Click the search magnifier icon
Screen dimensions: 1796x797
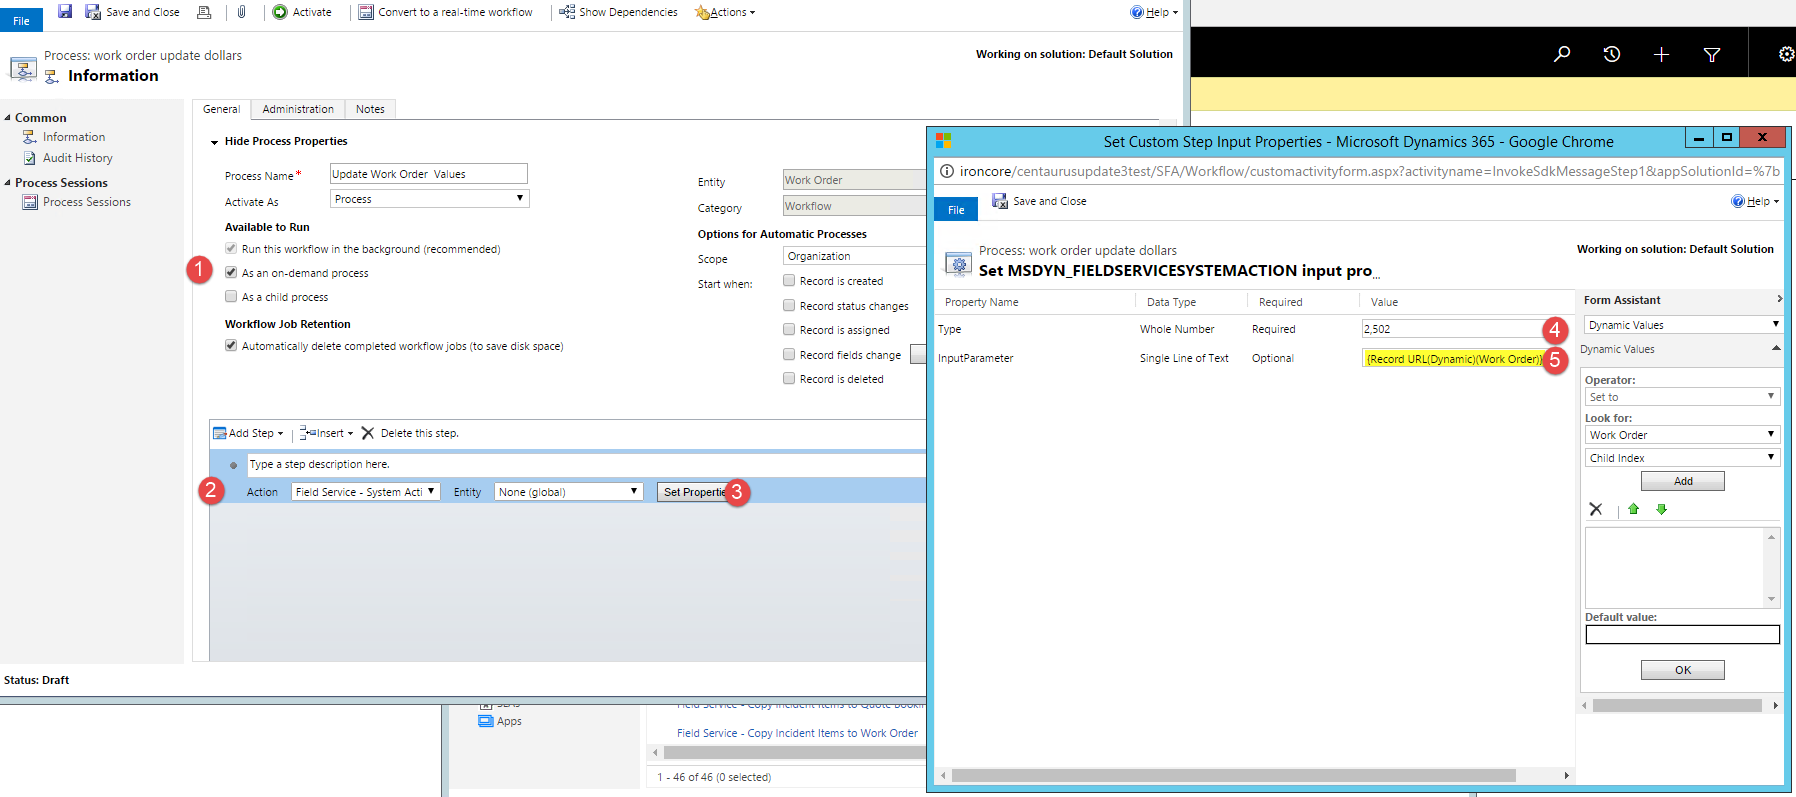[1561, 54]
